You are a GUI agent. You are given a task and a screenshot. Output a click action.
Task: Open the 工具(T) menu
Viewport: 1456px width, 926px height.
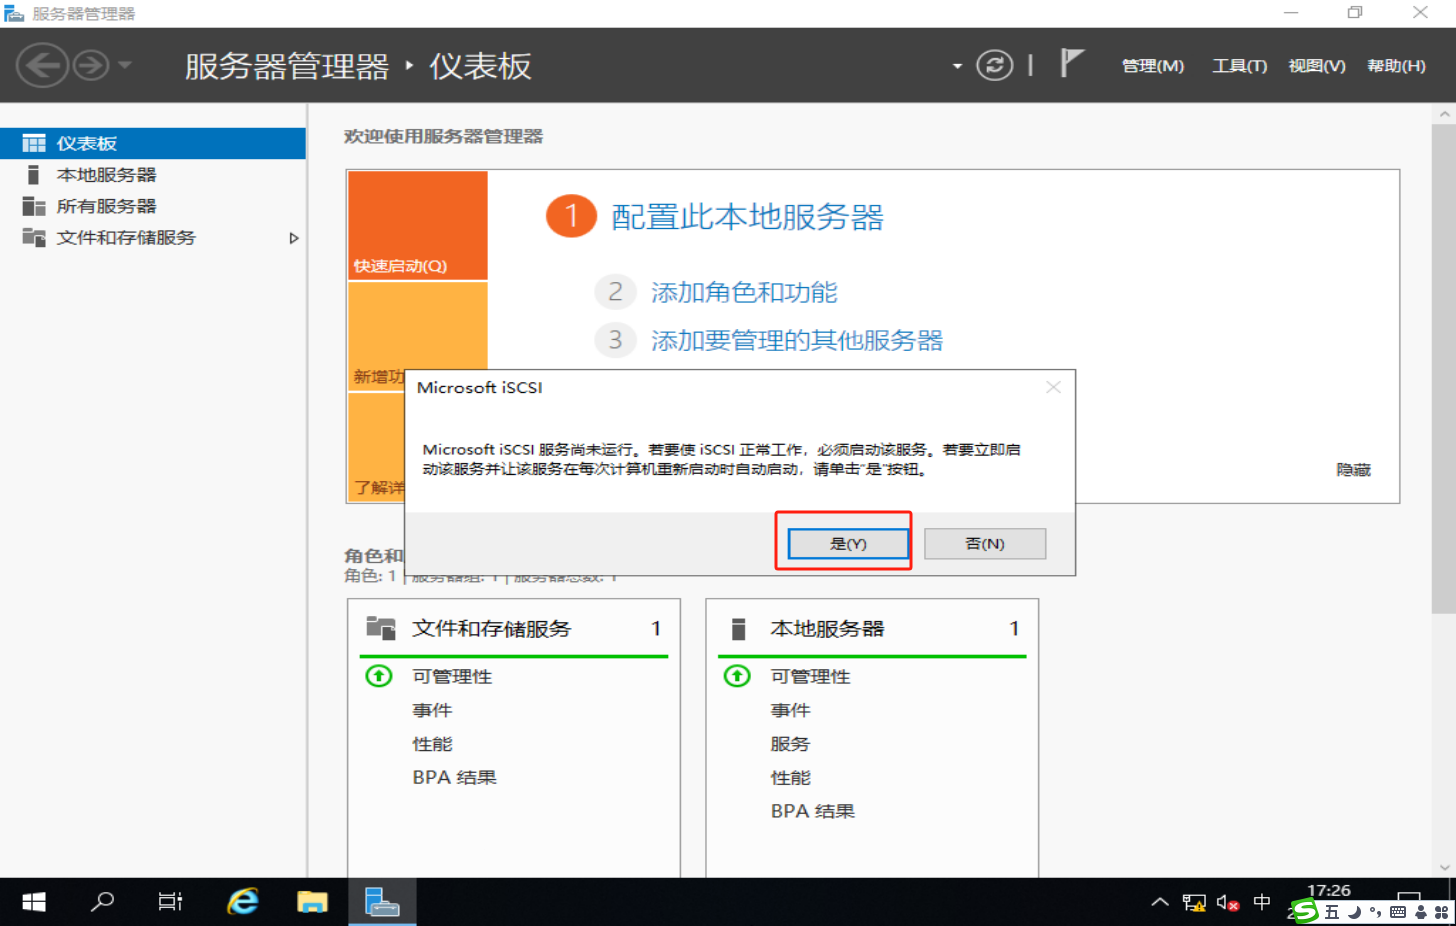1239,66
